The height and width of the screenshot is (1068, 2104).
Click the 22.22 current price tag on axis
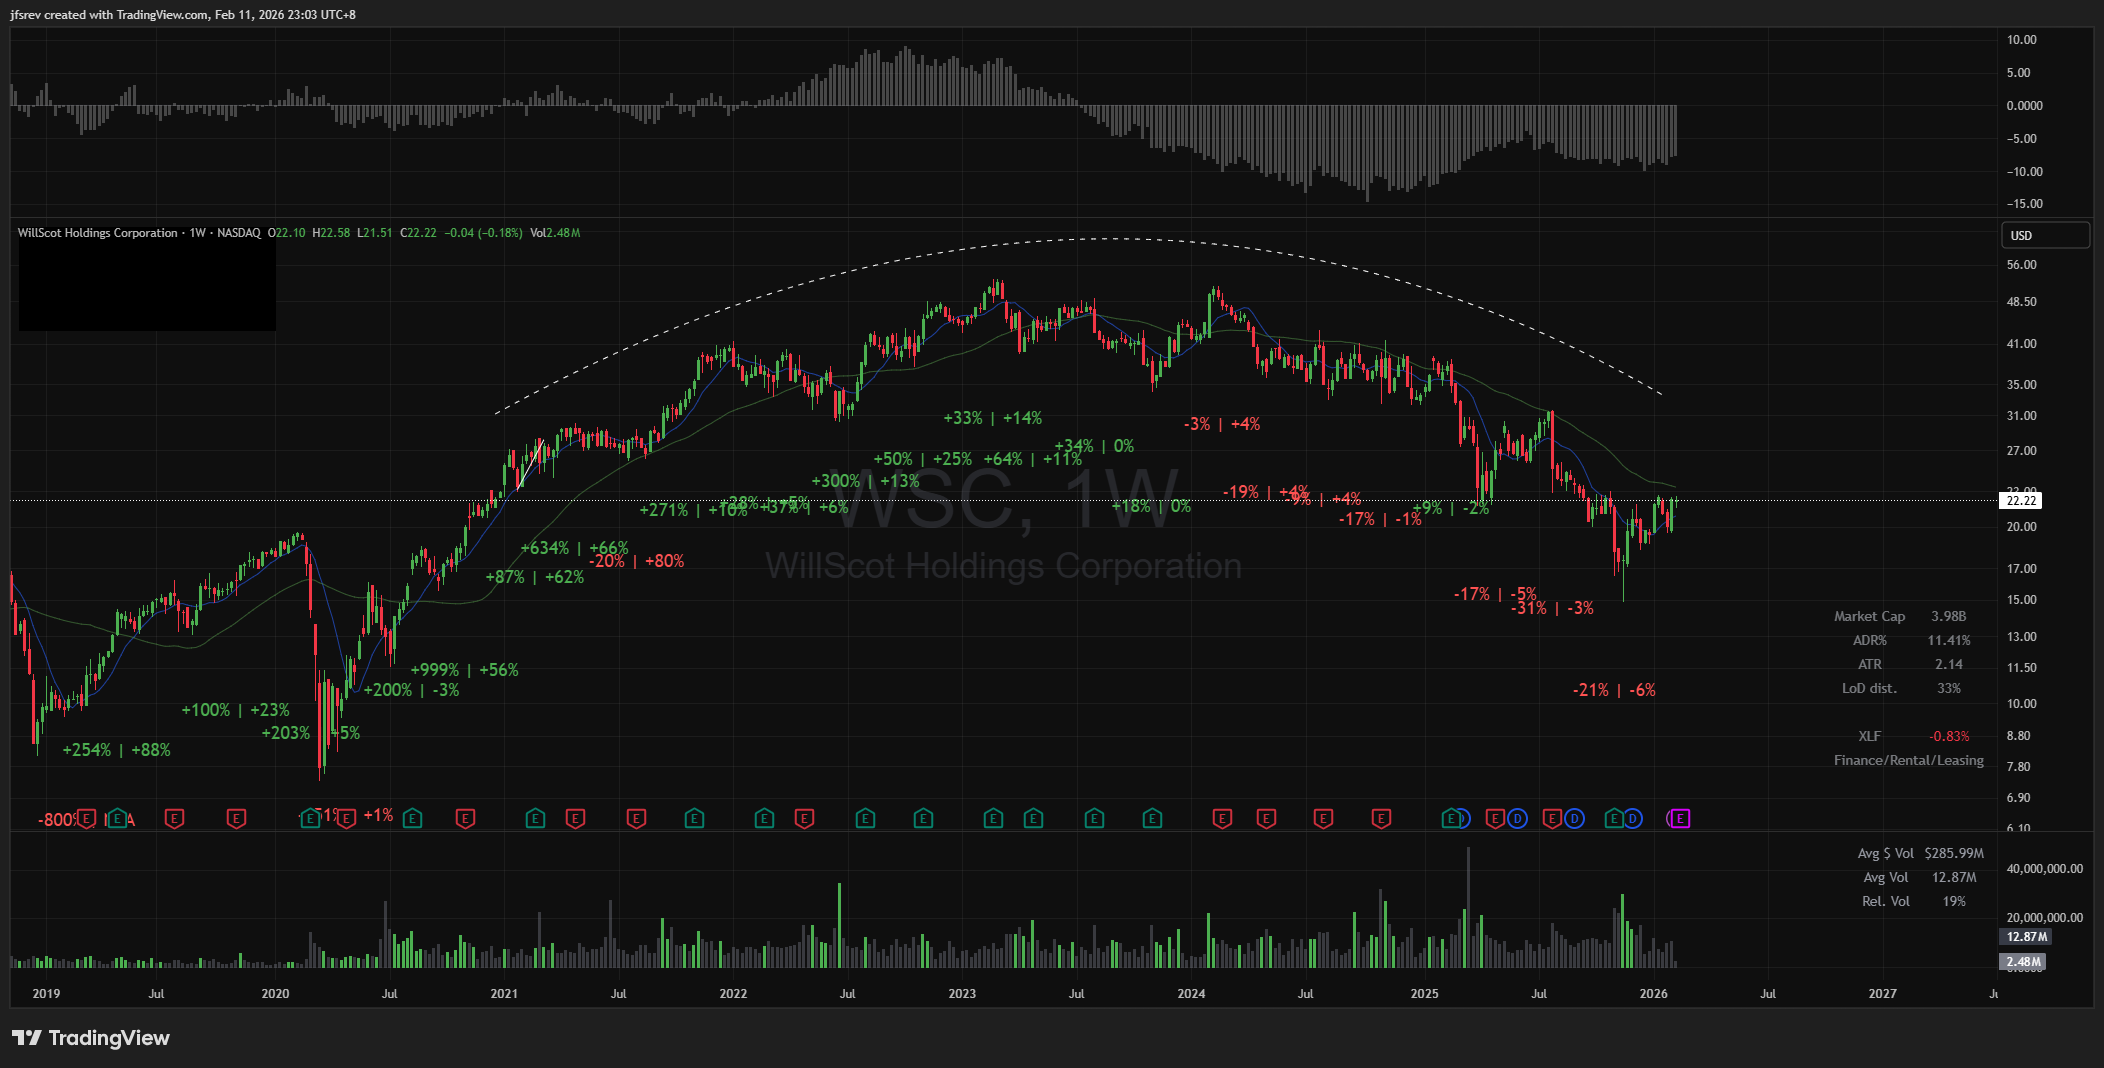pyautogui.click(x=2022, y=500)
